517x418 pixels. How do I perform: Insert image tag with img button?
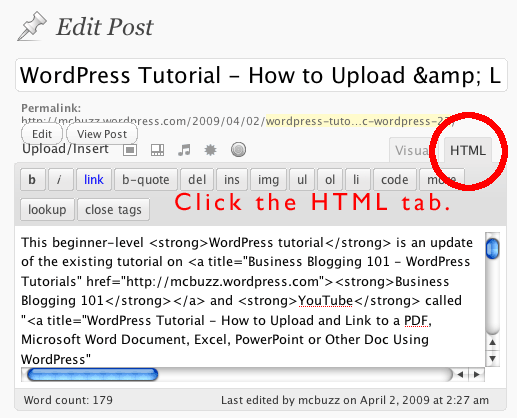(x=268, y=180)
